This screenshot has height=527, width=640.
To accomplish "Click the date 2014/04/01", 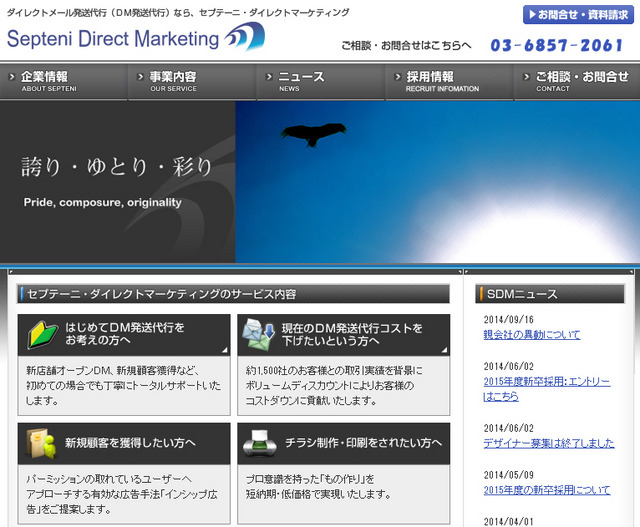I will pyautogui.click(x=509, y=522).
